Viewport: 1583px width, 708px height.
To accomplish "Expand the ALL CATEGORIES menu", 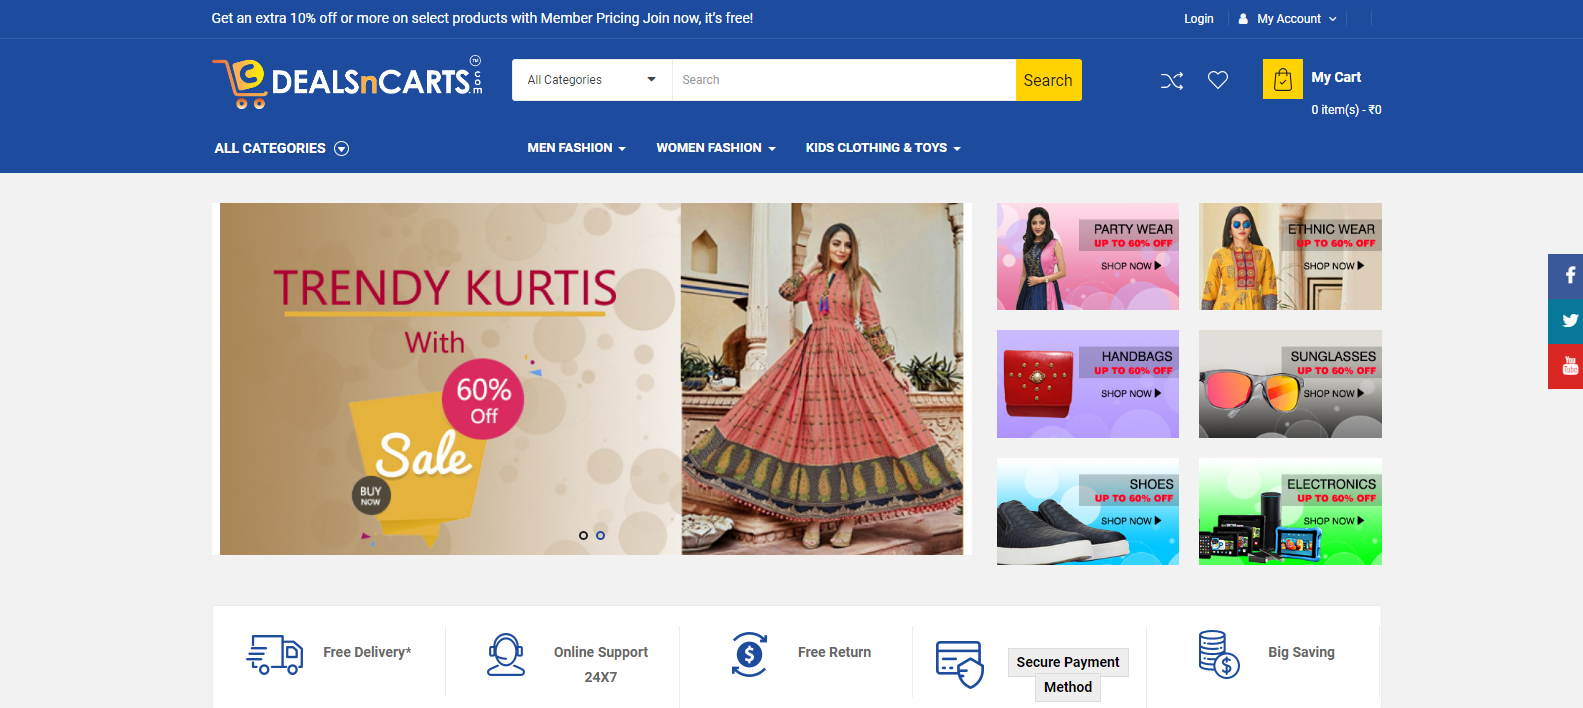I will (281, 148).
